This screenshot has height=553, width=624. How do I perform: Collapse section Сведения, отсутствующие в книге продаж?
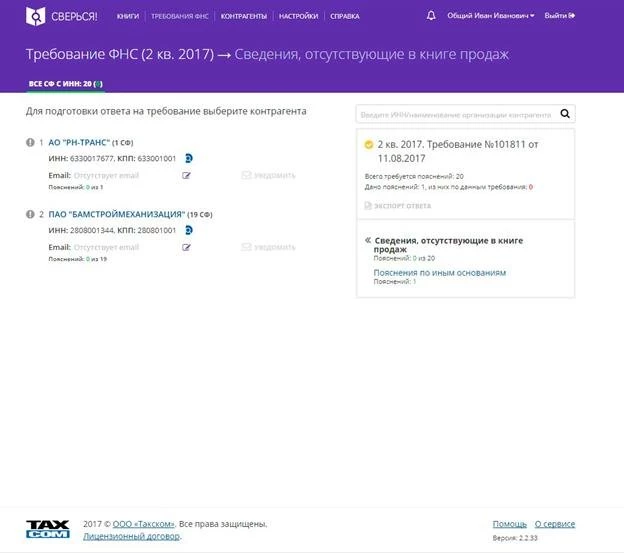pyautogui.click(x=368, y=240)
